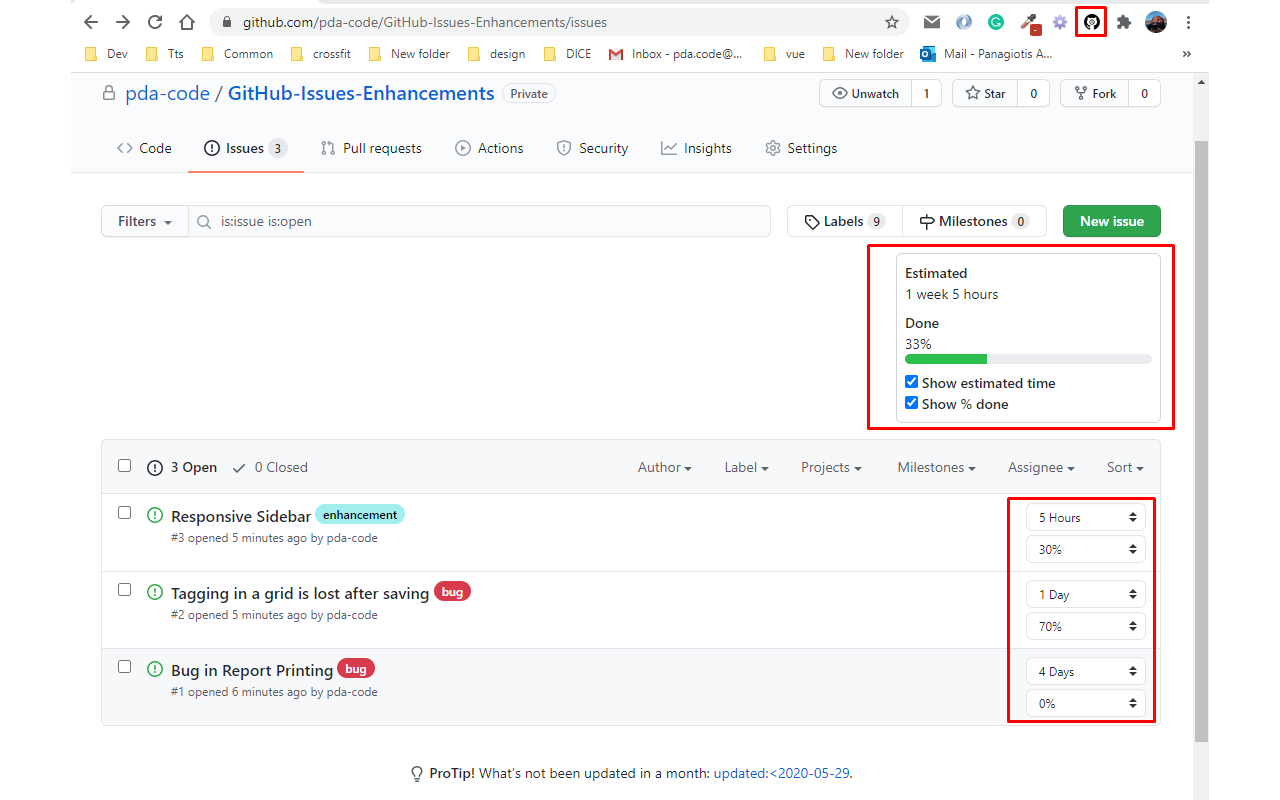Click the green open-issue icon beside Bug in Report Printing
Image resolution: width=1280 pixels, height=800 pixels.
click(x=154, y=668)
